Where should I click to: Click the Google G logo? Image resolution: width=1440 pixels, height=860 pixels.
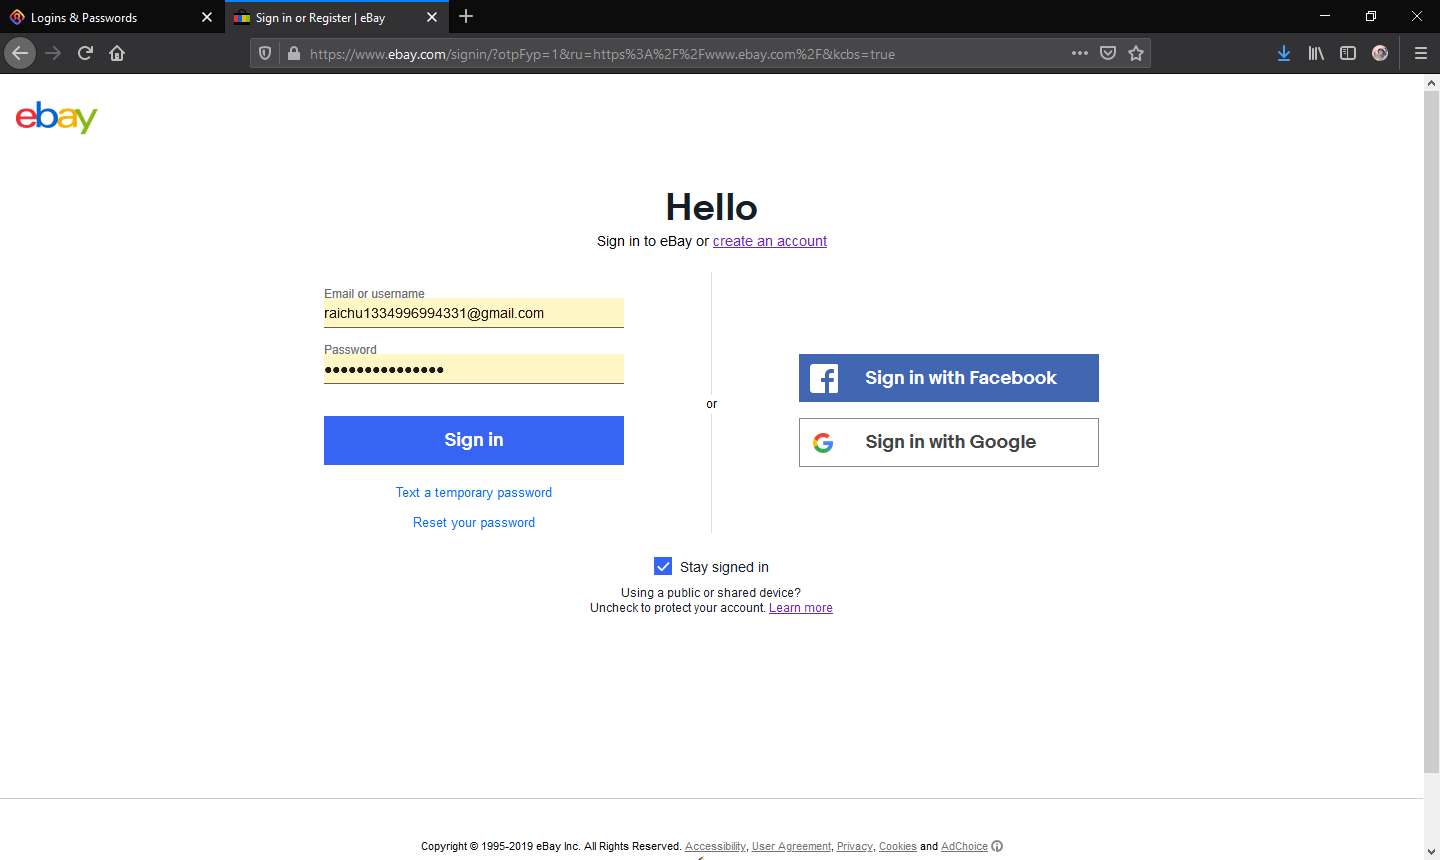click(823, 442)
